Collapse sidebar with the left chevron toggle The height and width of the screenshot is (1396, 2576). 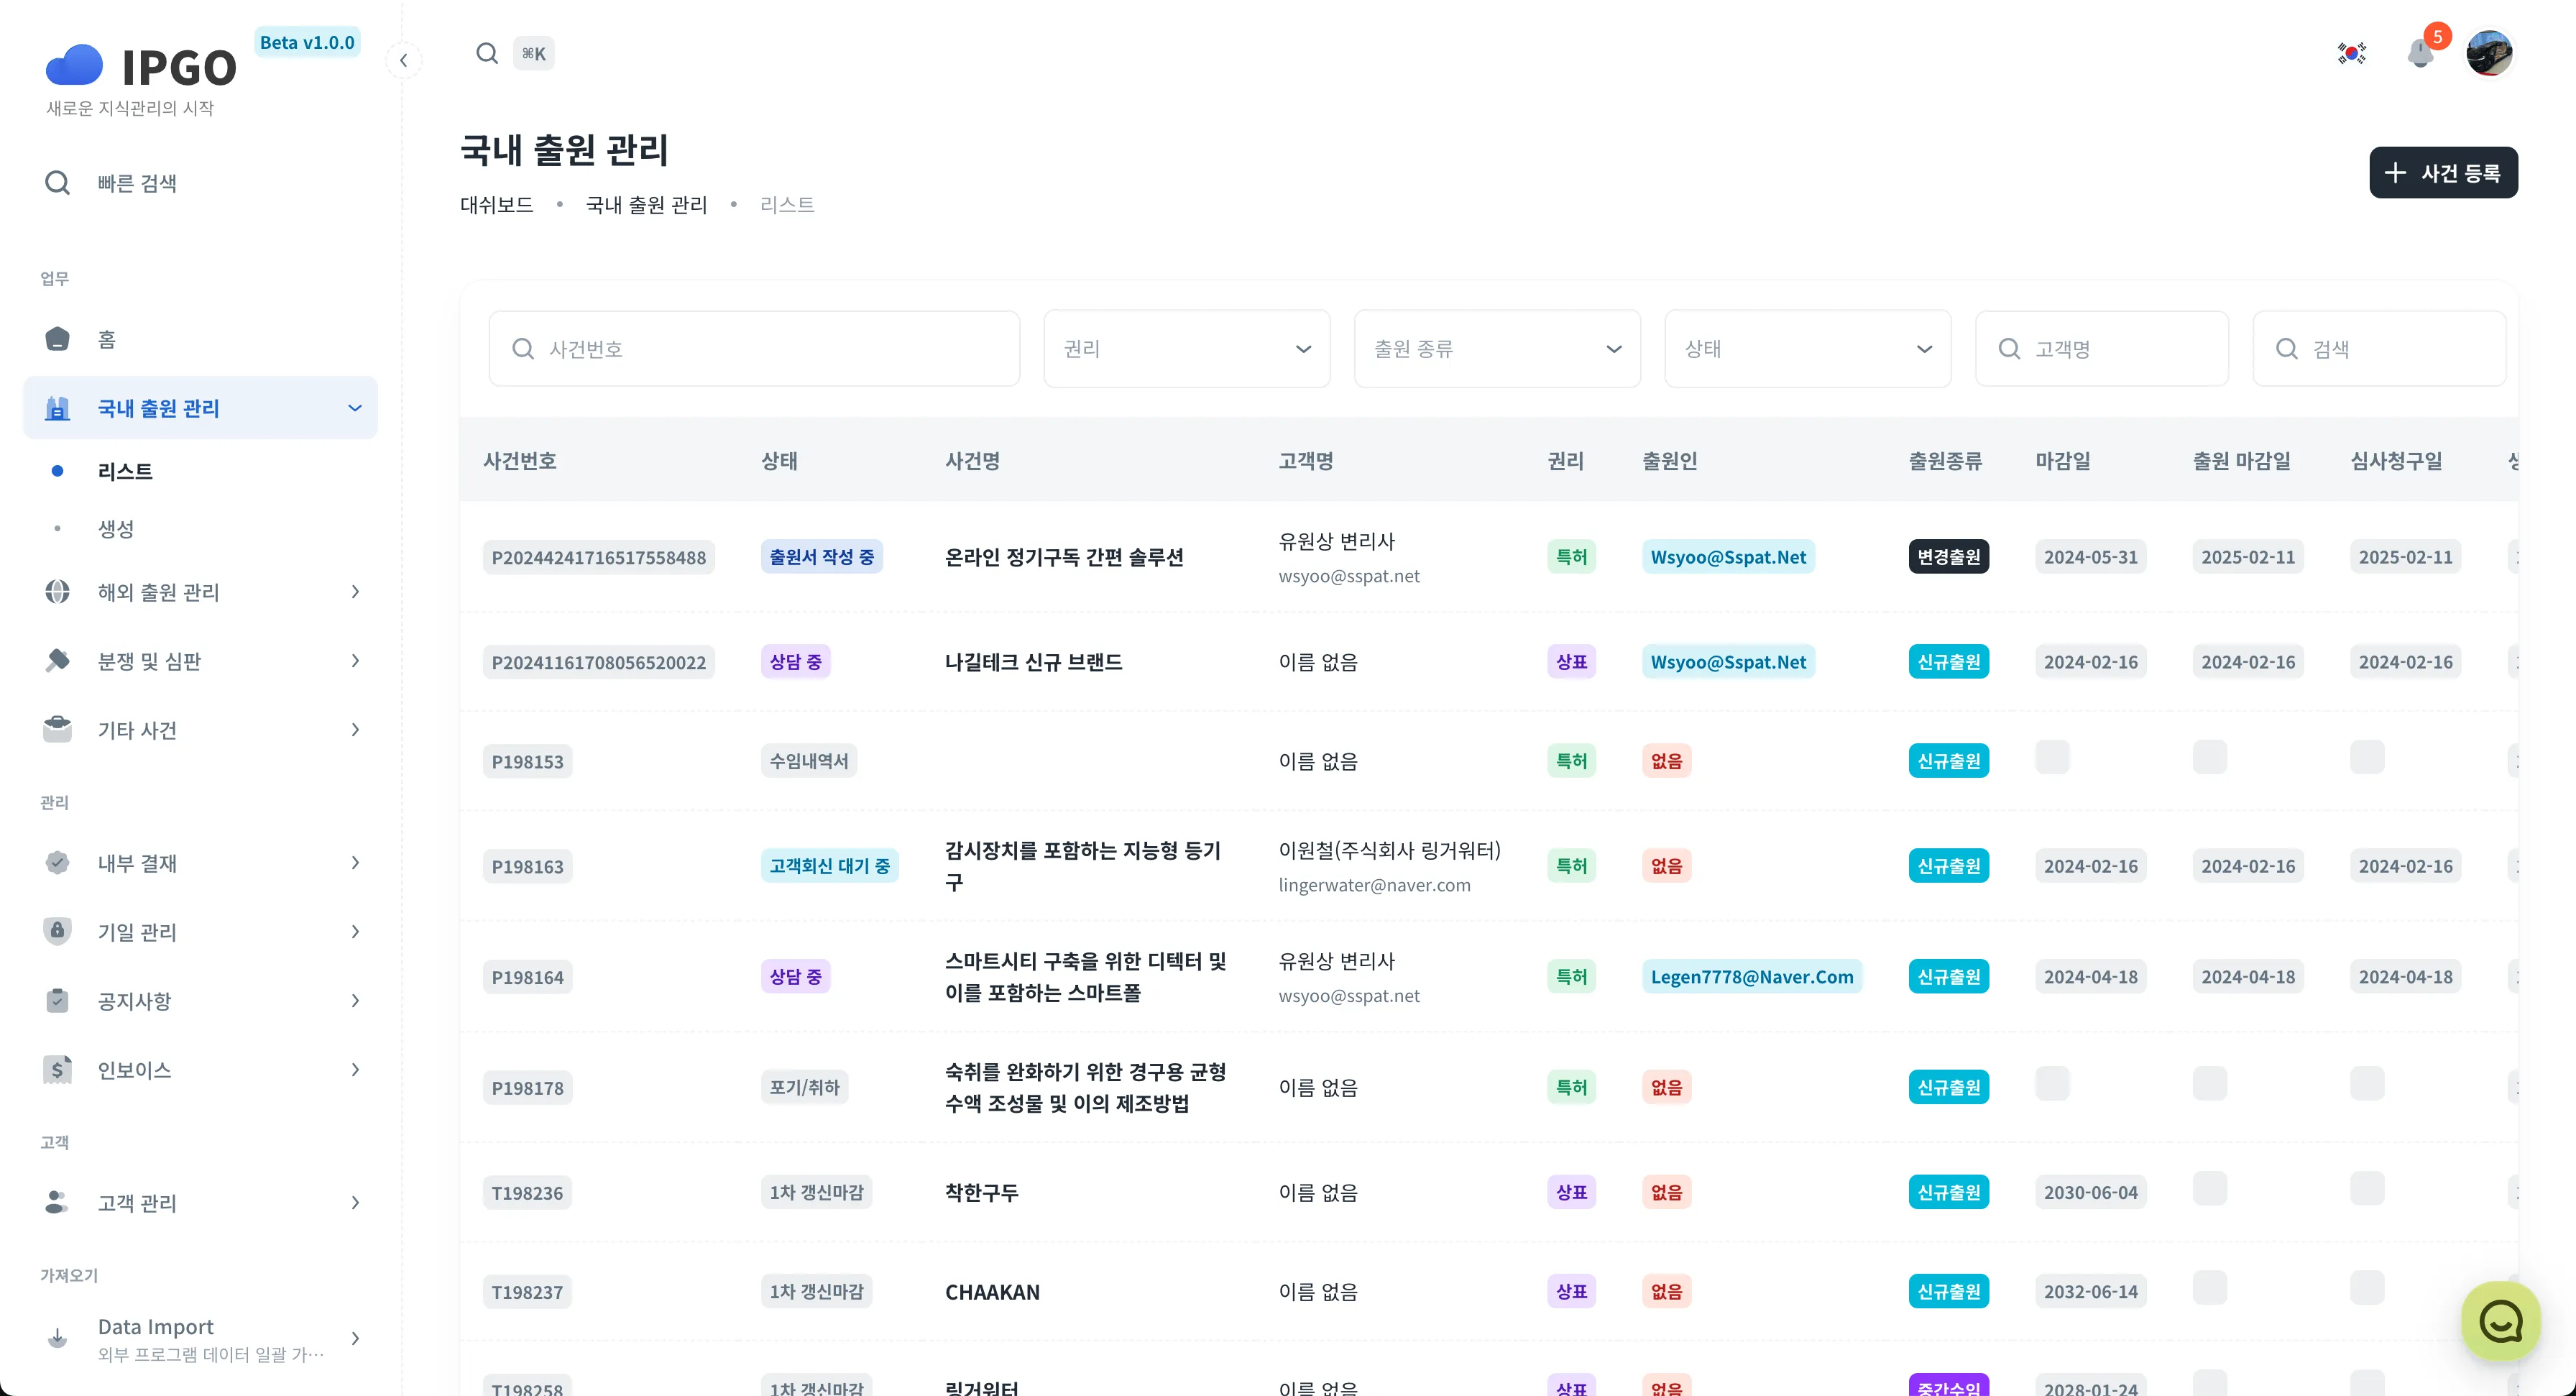click(403, 60)
